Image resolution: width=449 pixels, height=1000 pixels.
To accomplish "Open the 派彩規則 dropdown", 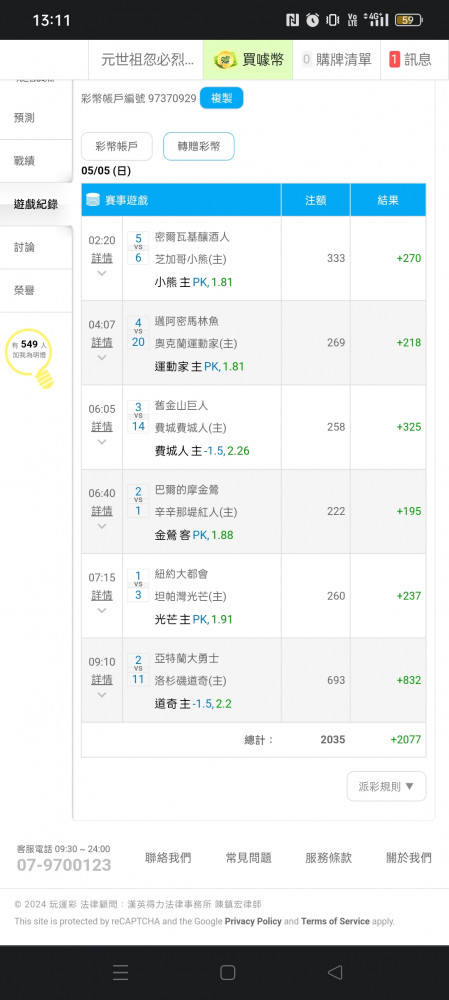I will point(386,786).
